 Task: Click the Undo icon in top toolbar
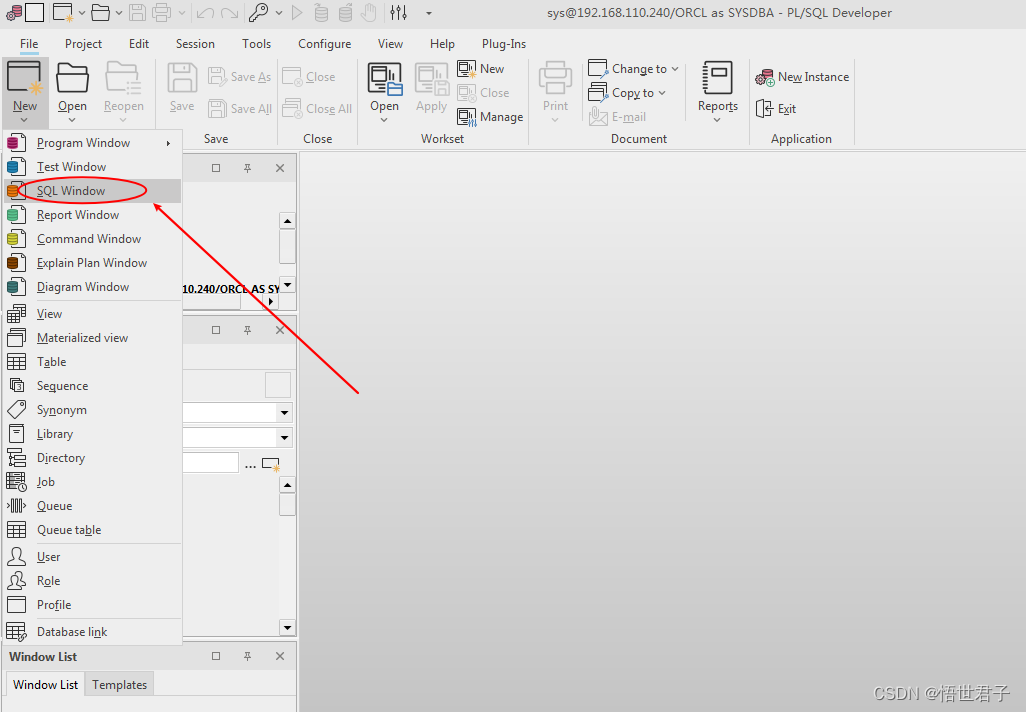pos(205,12)
